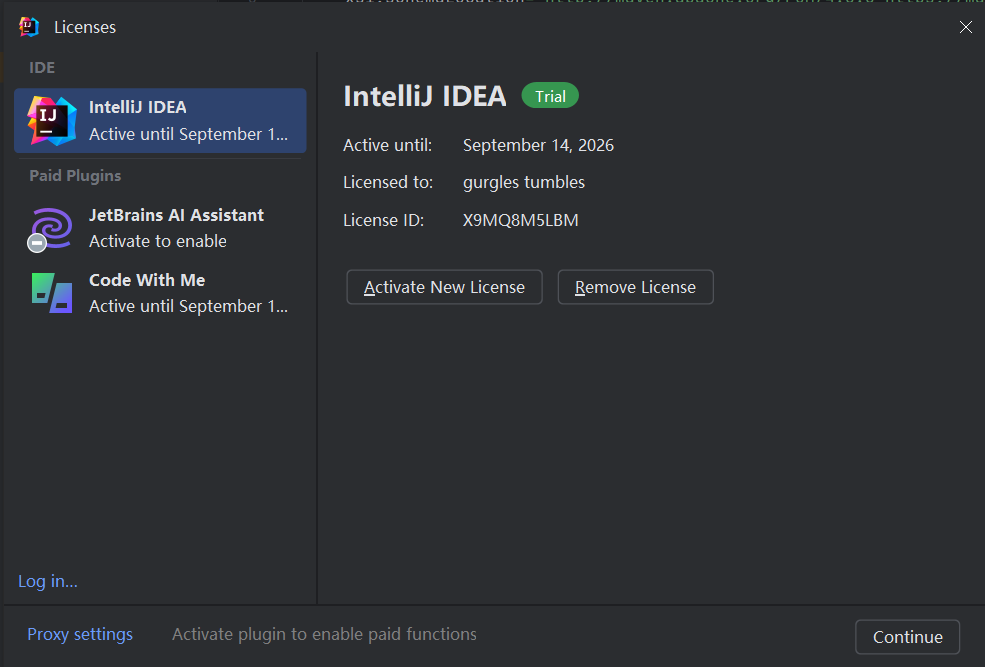Click the License ID value X9MQ8M5LBM
Image resolution: width=985 pixels, height=667 pixels.
tap(521, 220)
